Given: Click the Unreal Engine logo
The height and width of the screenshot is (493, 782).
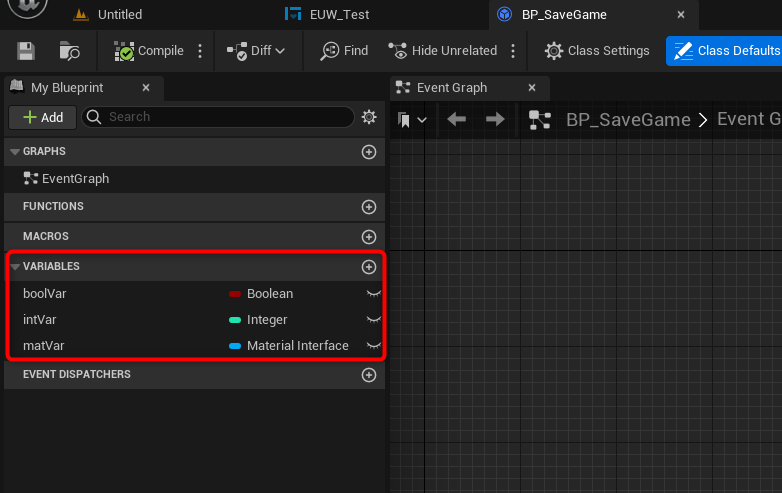Looking at the screenshot, I should tap(27, 7).
